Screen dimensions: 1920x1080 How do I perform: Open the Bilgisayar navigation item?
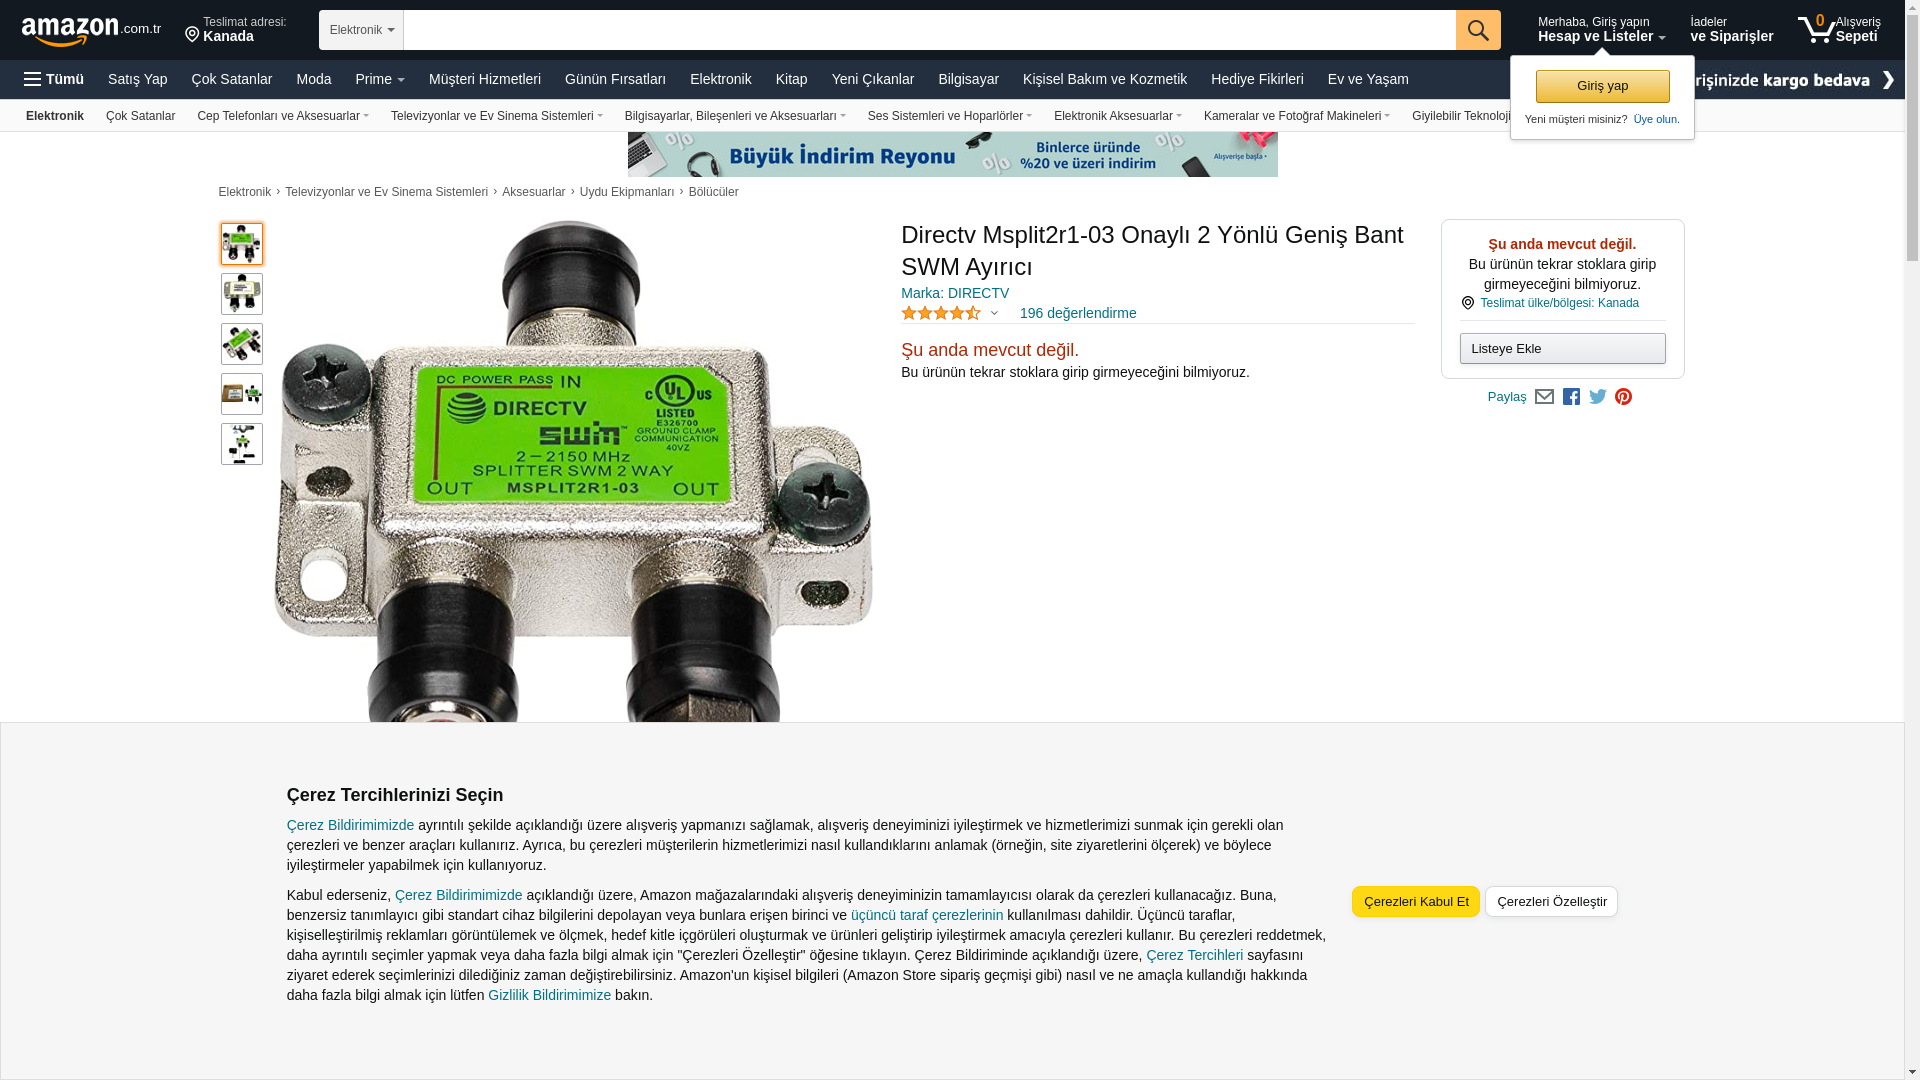point(968,79)
